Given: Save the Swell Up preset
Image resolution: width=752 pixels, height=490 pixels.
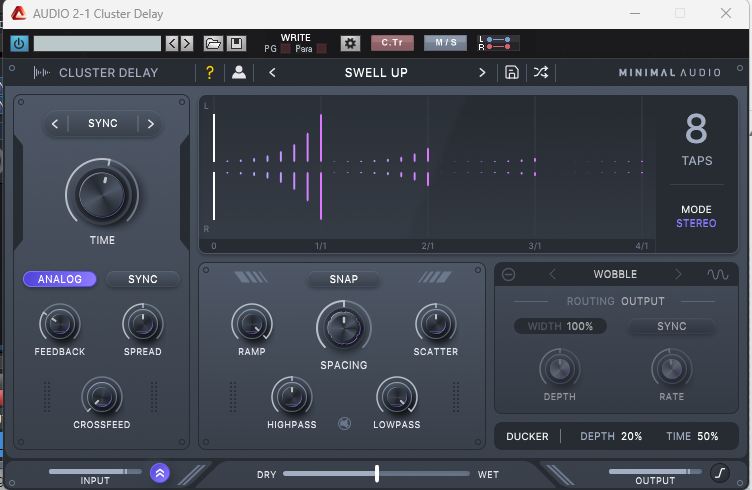Looking at the screenshot, I should [512, 72].
